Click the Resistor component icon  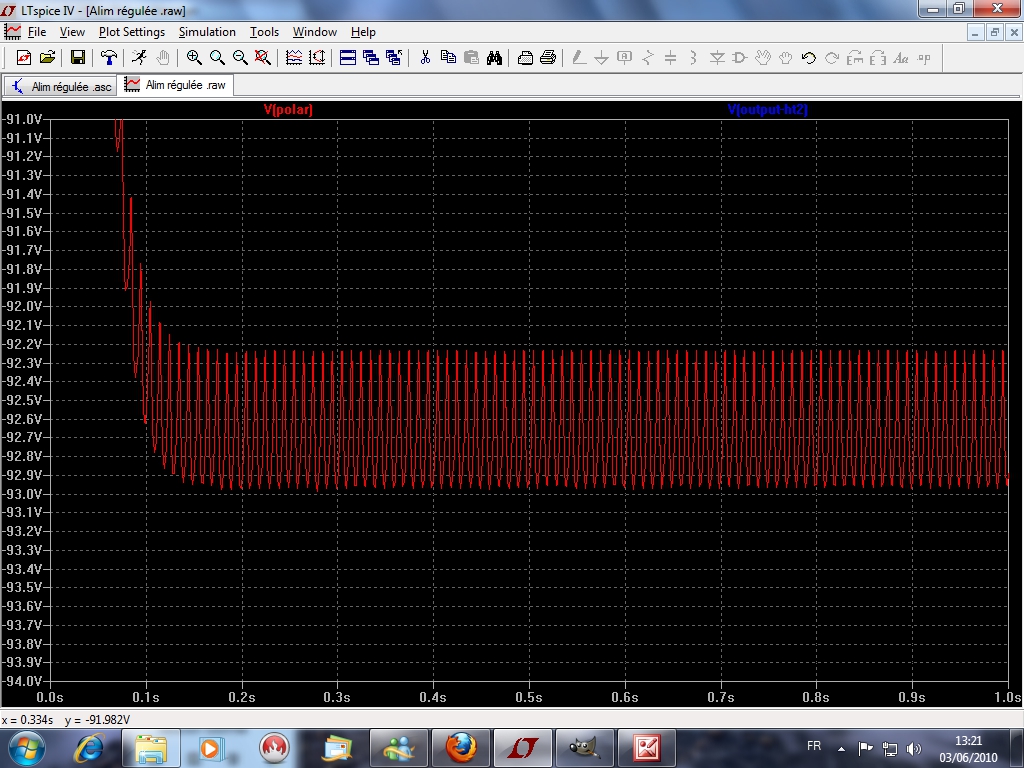tap(647, 57)
